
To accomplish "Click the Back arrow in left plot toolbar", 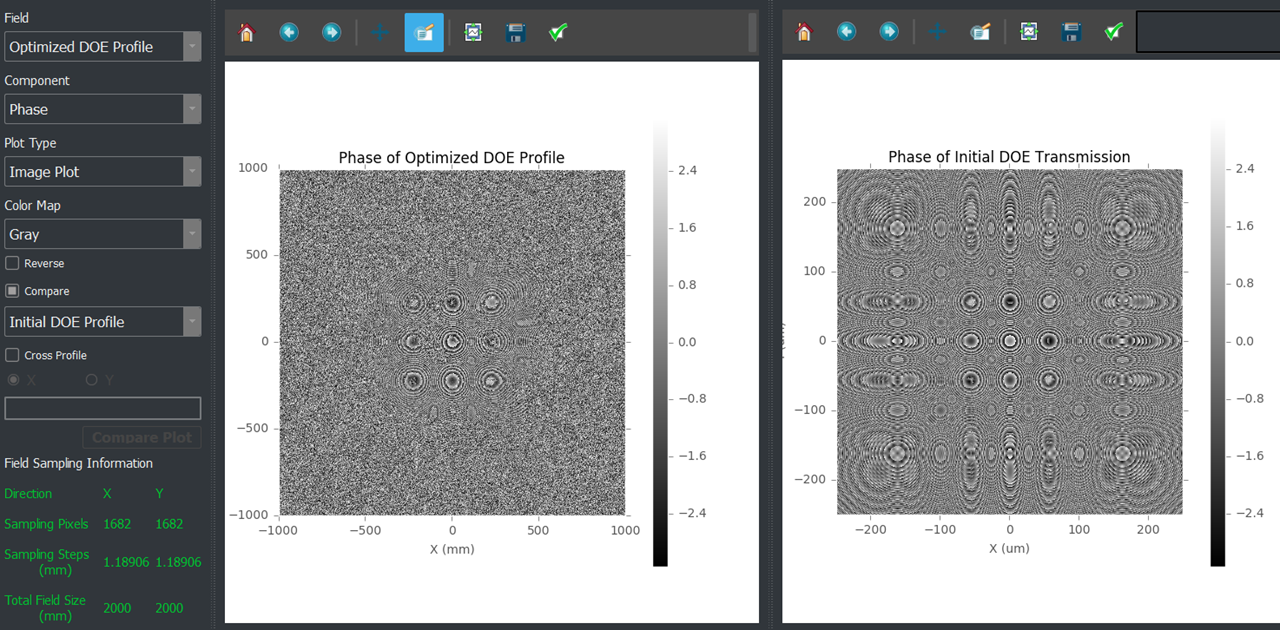I will (289, 32).
